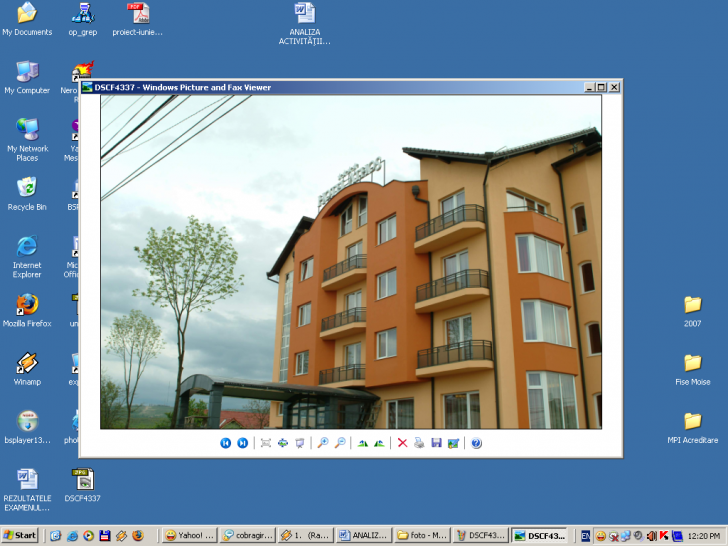This screenshot has width=728, height=546.
Task: Click Yahoo Messenger smiley tray icon
Action: 600,536
